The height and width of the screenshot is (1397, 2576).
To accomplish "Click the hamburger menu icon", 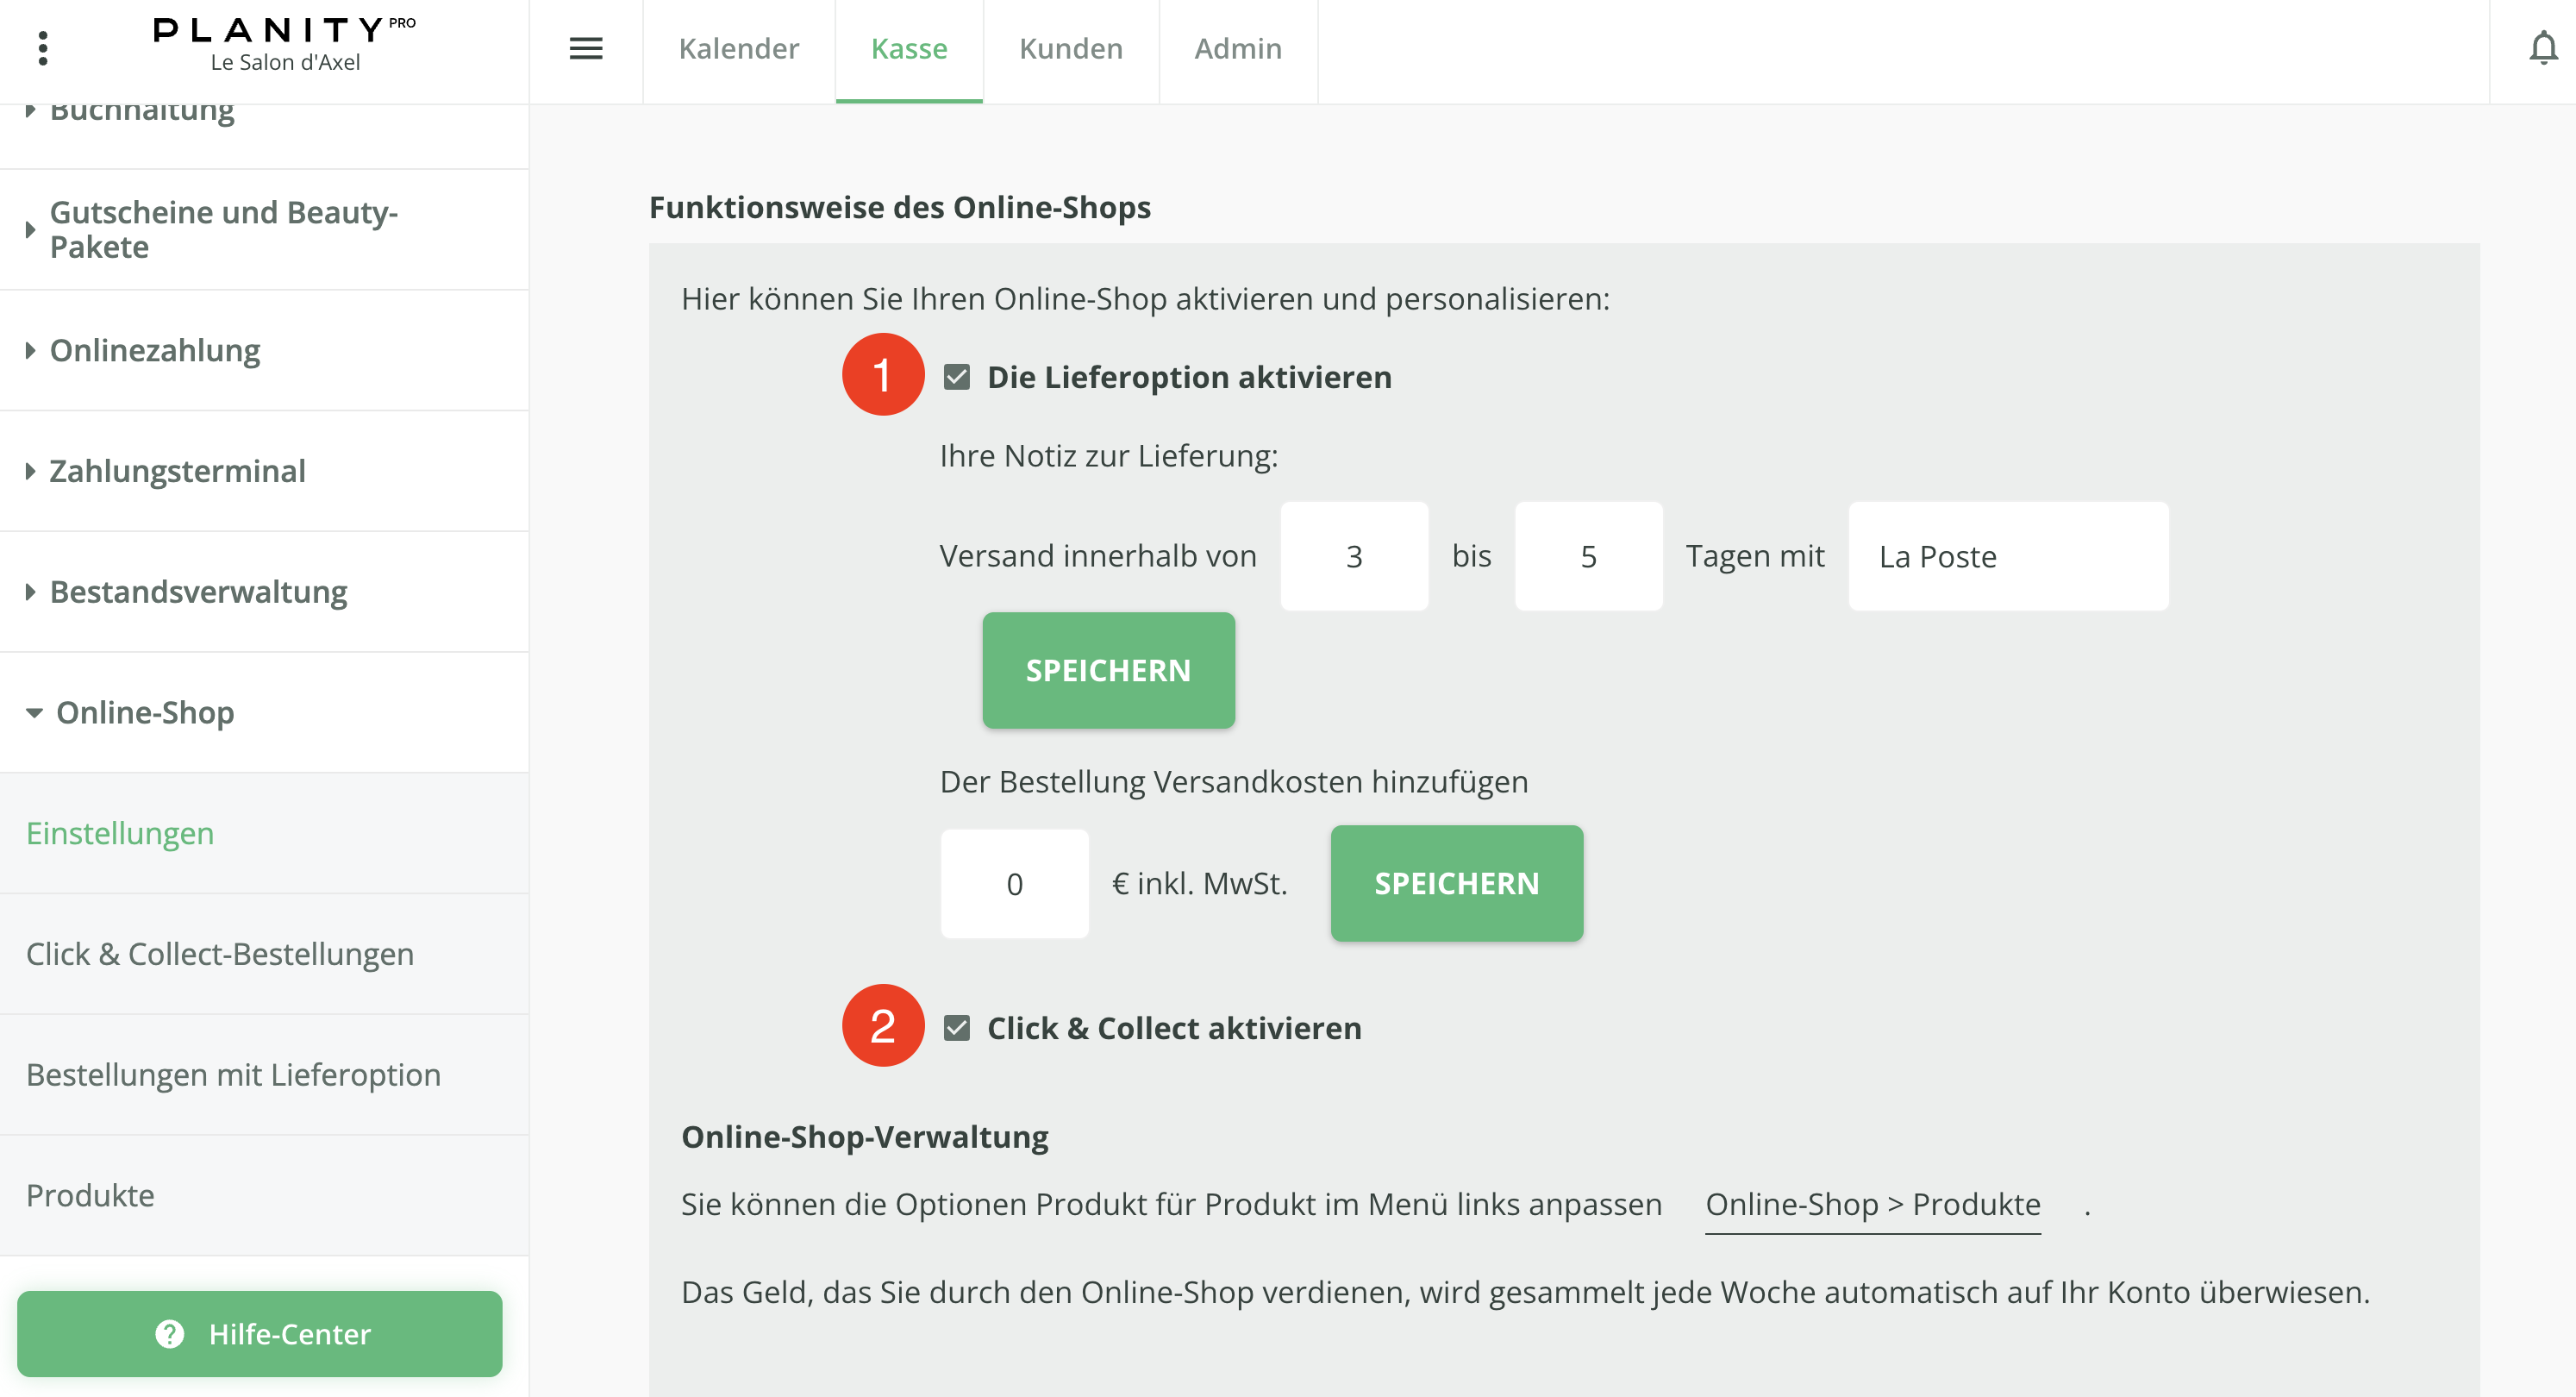I will (x=586, y=48).
